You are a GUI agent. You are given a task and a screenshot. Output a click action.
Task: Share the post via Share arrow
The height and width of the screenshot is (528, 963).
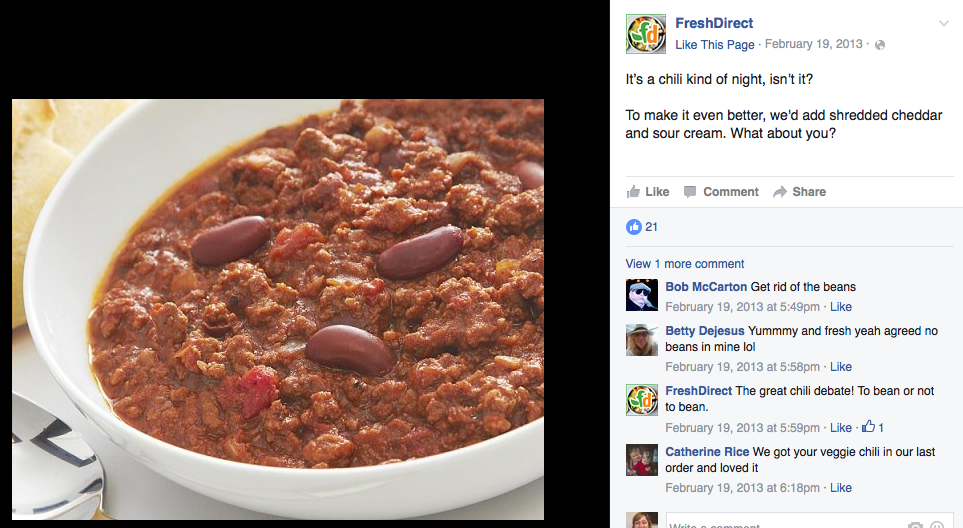click(x=800, y=192)
